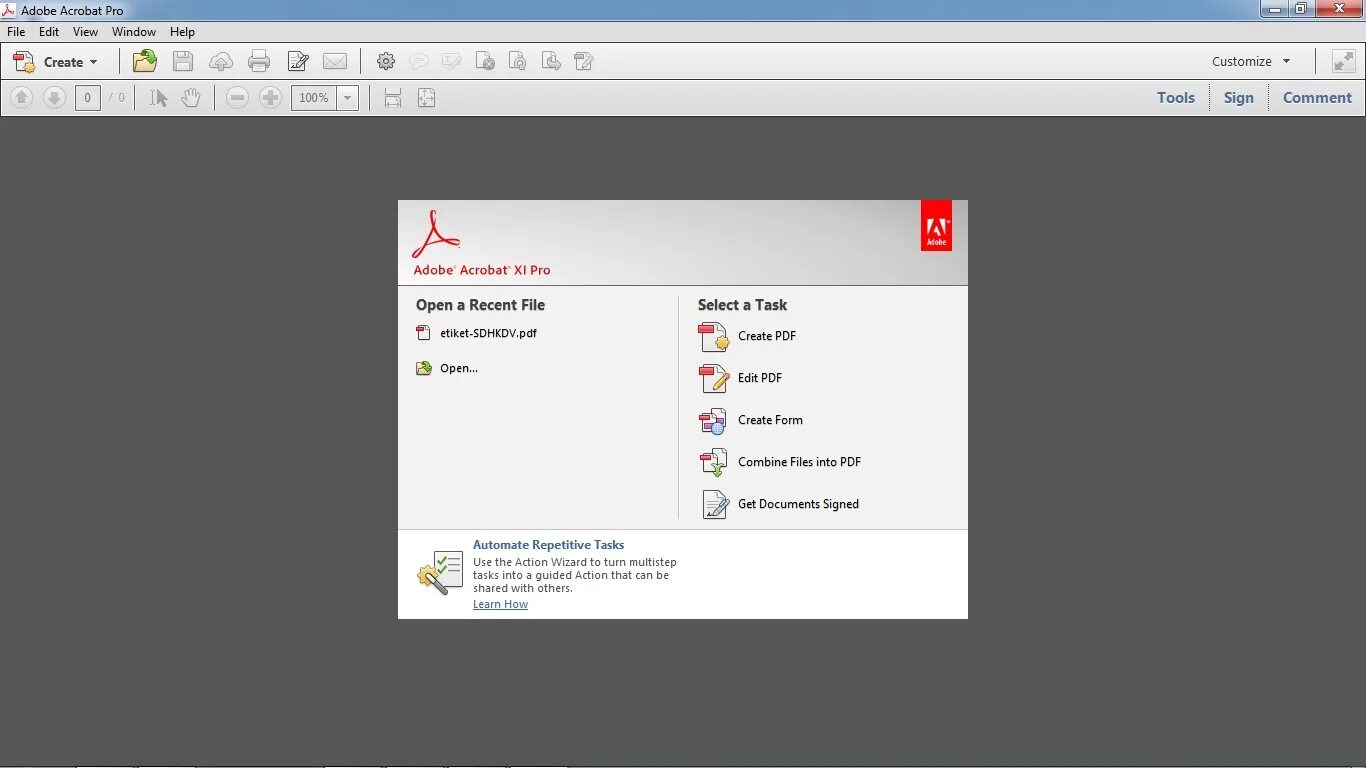The height and width of the screenshot is (768, 1366).
Task: Open the Help menu
Action: [x=182, y=32]
